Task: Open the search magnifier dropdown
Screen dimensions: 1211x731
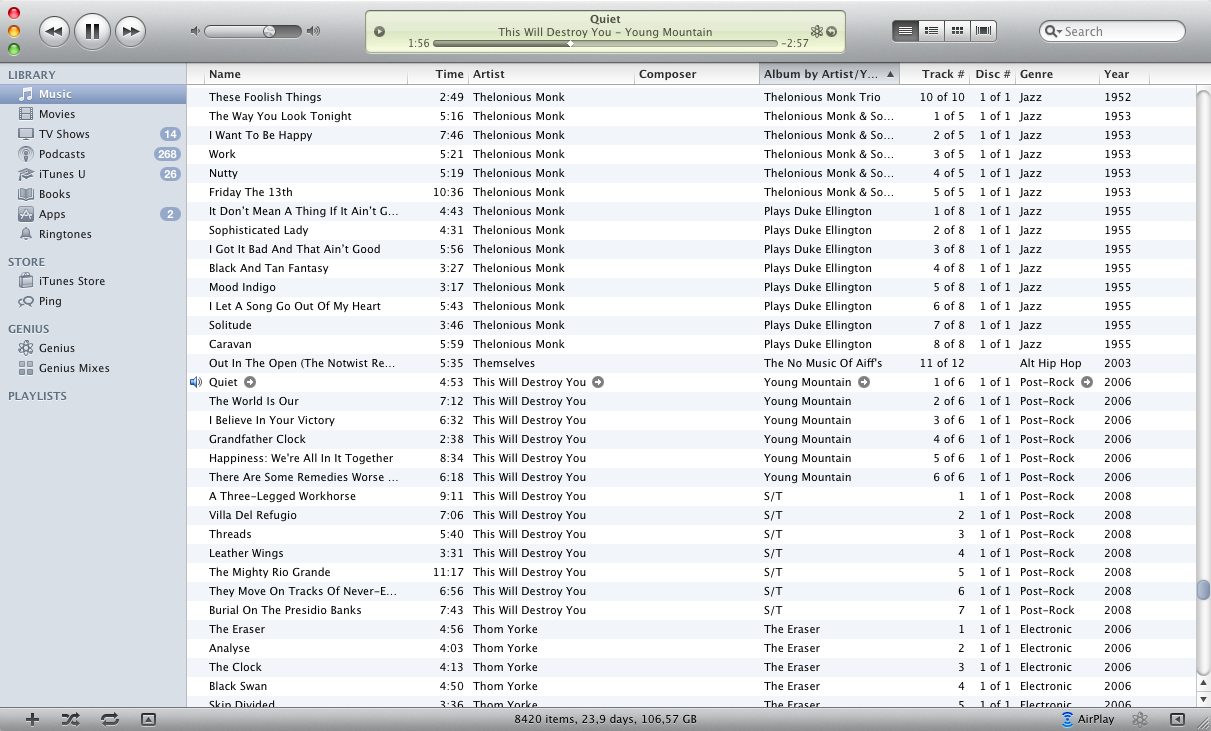Action: [x=1053, y=32]
